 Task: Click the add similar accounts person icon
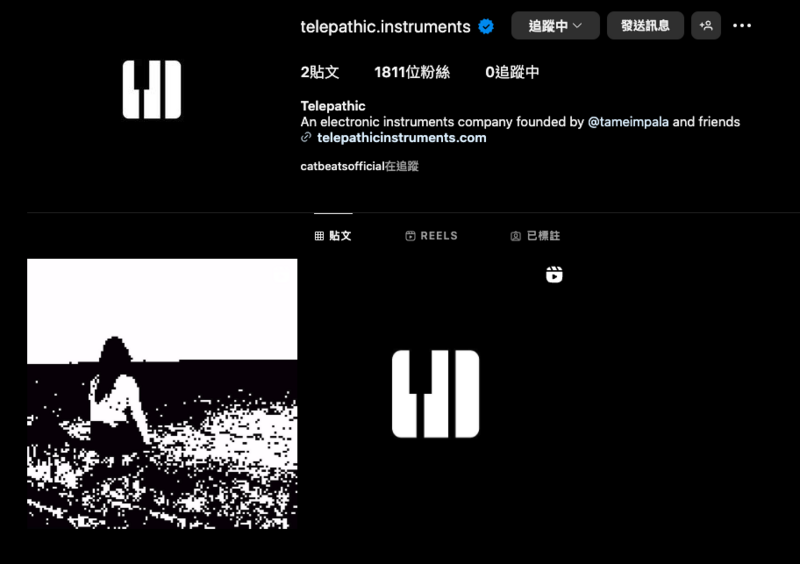click(x=706, y=26)
